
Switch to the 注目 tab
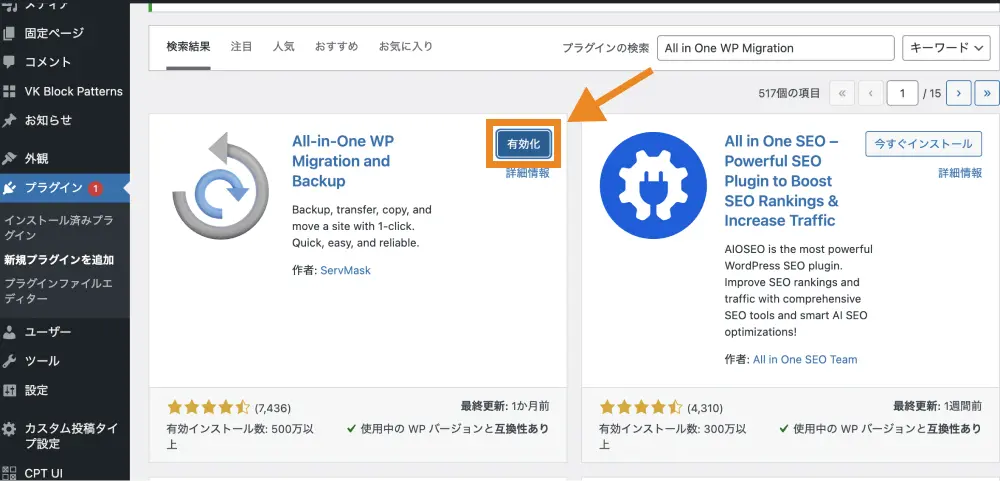[x=242, y=47]
